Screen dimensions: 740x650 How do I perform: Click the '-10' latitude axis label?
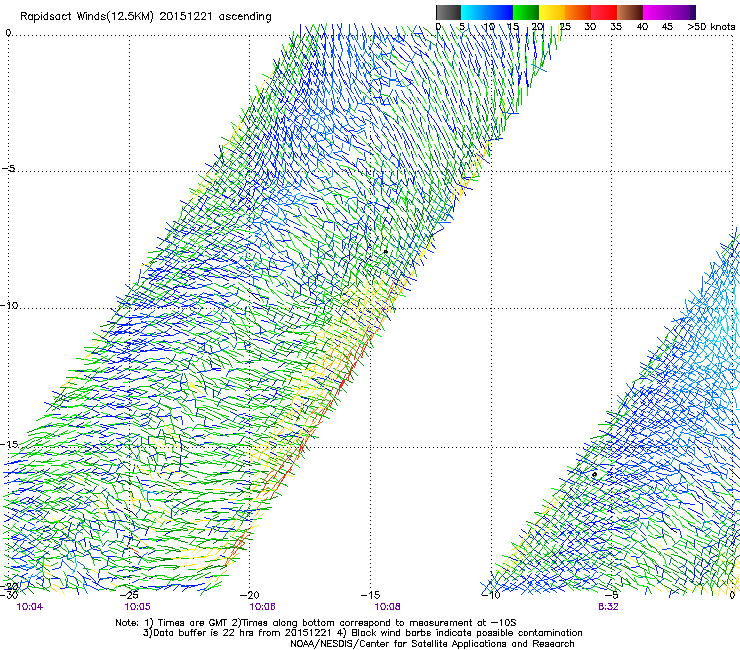point(9,305)
